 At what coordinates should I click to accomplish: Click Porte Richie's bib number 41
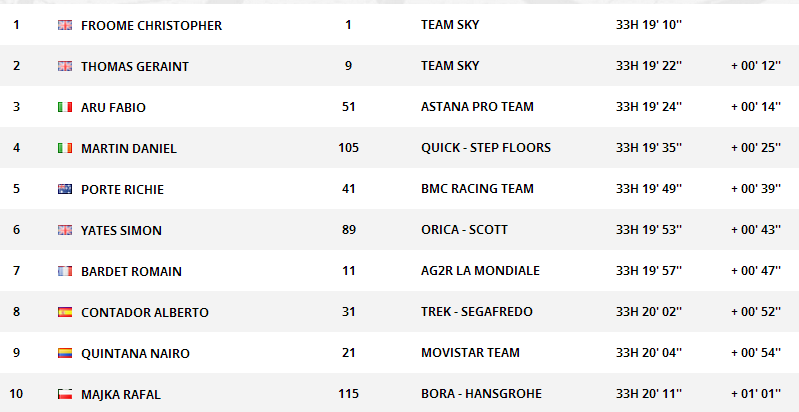(x=349, y=189)
